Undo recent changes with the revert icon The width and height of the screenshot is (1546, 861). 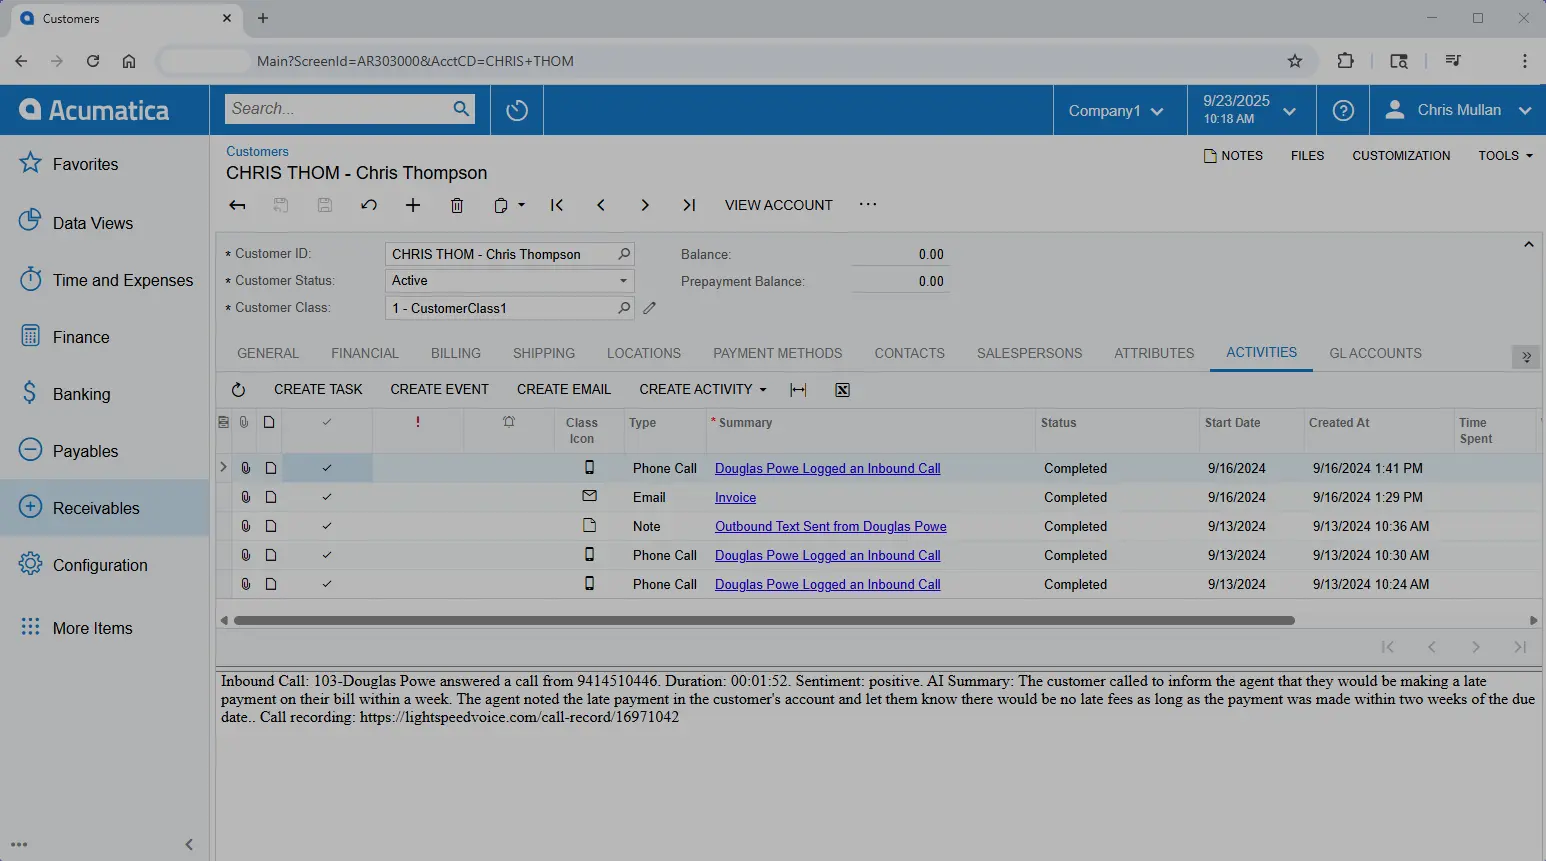coord(368,205)
